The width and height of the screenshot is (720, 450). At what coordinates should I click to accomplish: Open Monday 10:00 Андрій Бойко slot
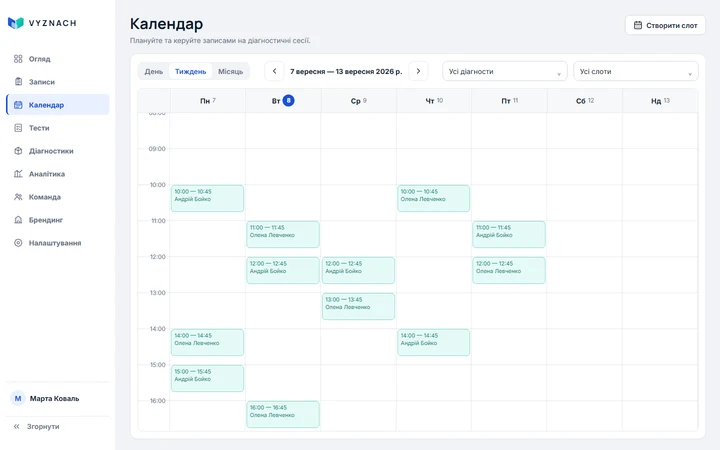pos(208,198)
